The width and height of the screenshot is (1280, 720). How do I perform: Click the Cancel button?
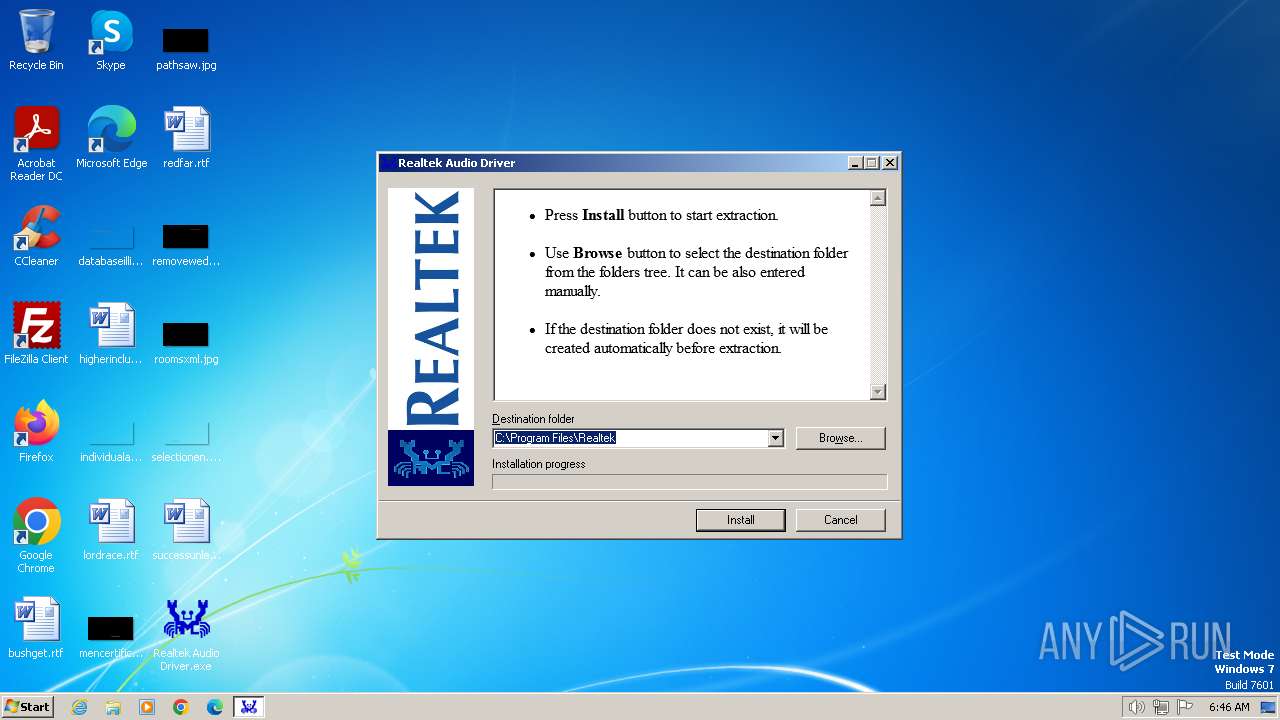click(840, 520)
